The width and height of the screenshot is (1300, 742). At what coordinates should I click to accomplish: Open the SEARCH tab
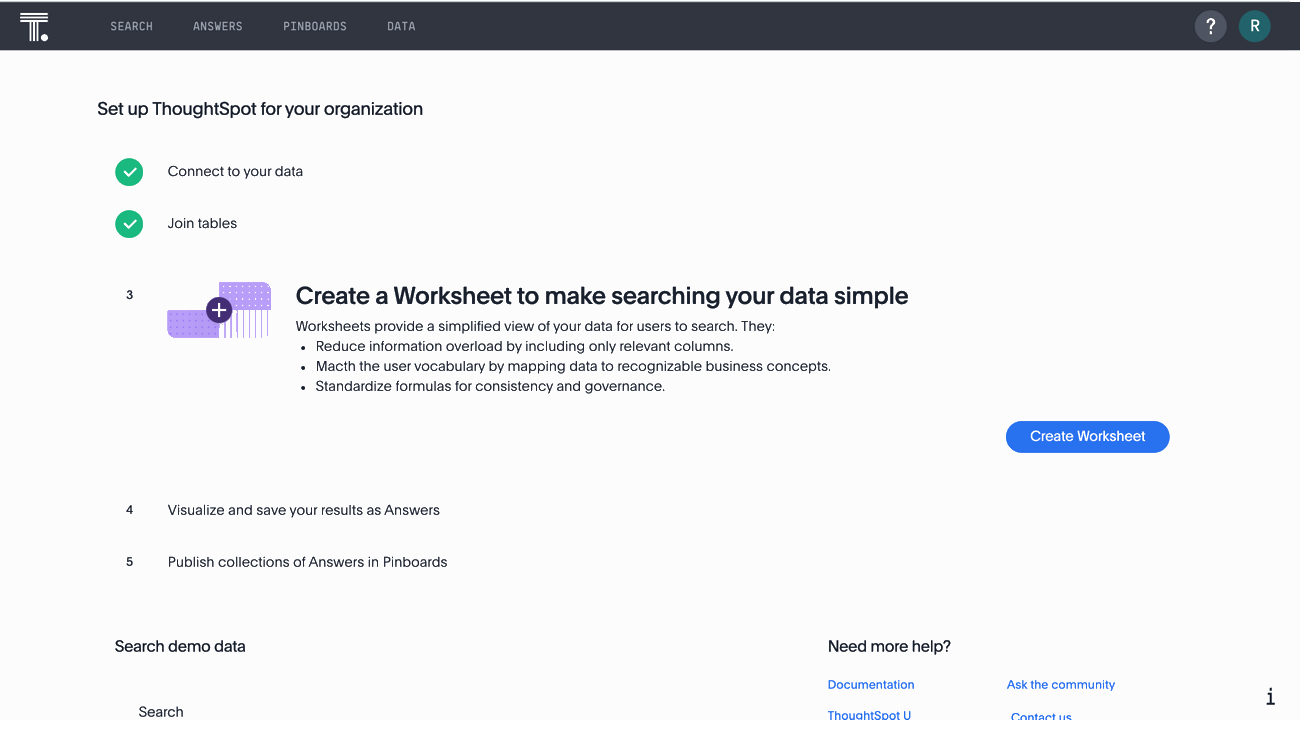[x=131, y=27]
